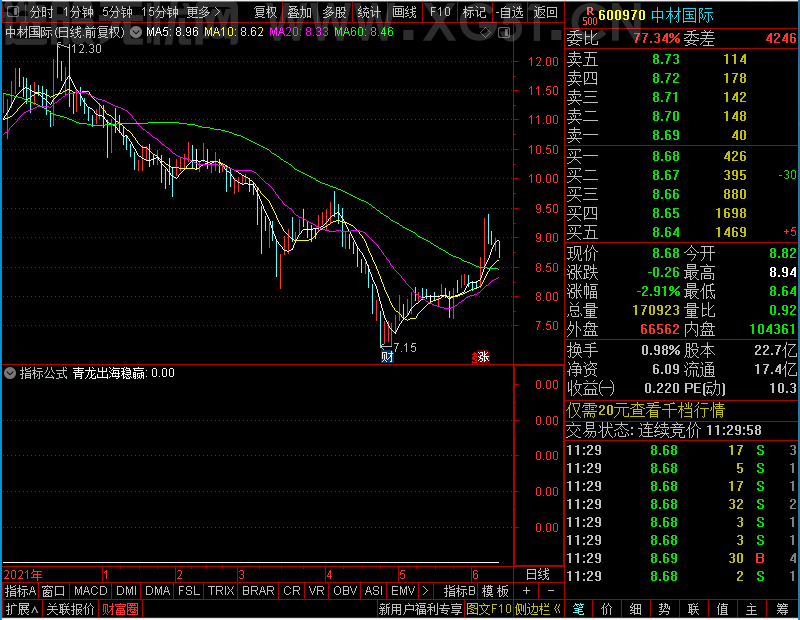Select the DMI indicator
Image resolution: width=800 pixels, height=620 pixels.
(126, 591)
